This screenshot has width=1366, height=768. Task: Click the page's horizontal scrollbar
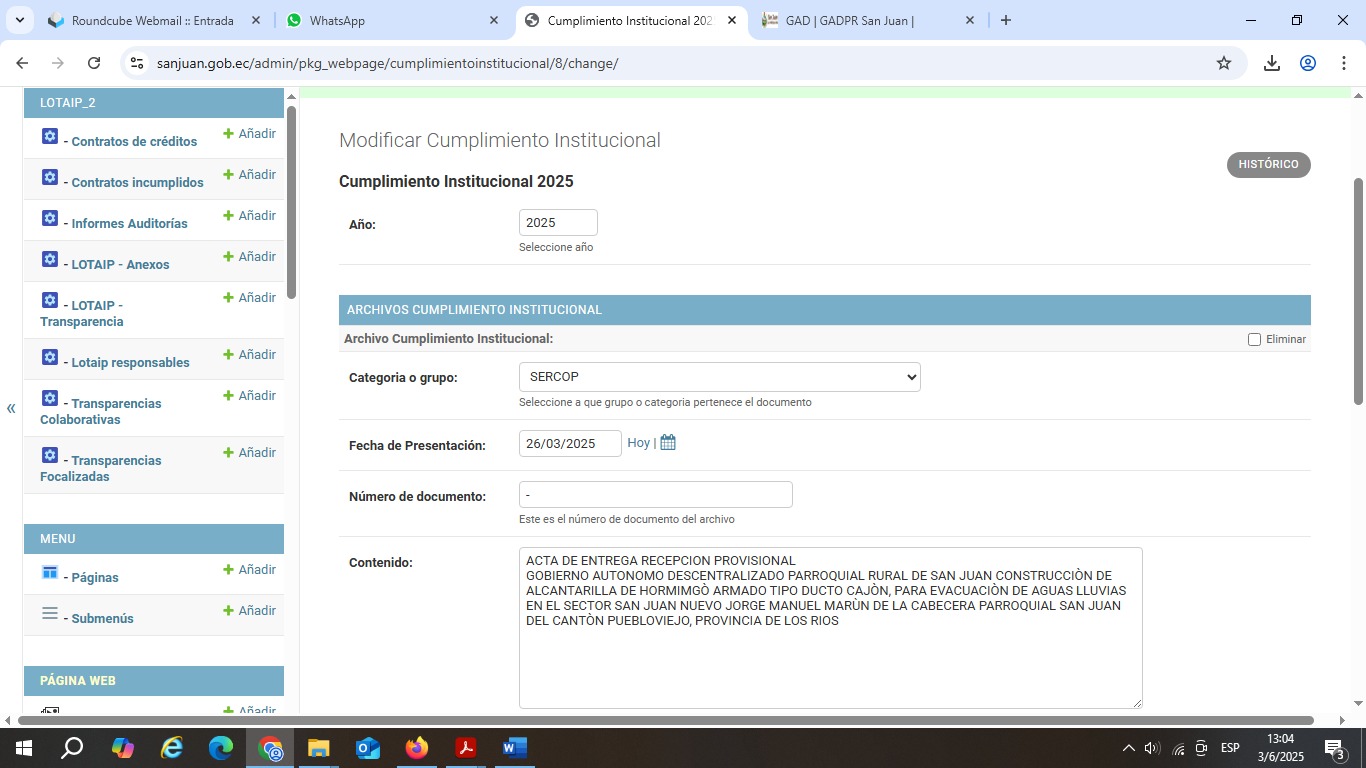coord(664,720)
